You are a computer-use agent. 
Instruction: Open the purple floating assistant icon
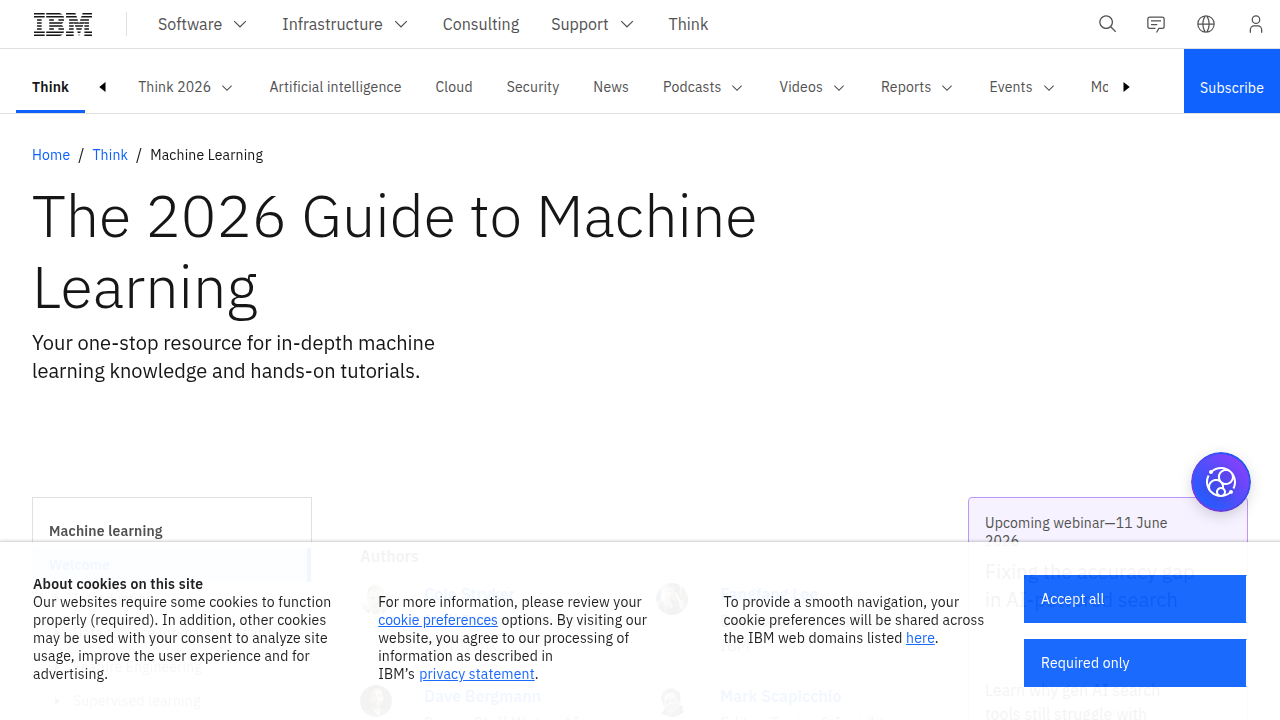pyautogui.click(x=1221, y=482)
